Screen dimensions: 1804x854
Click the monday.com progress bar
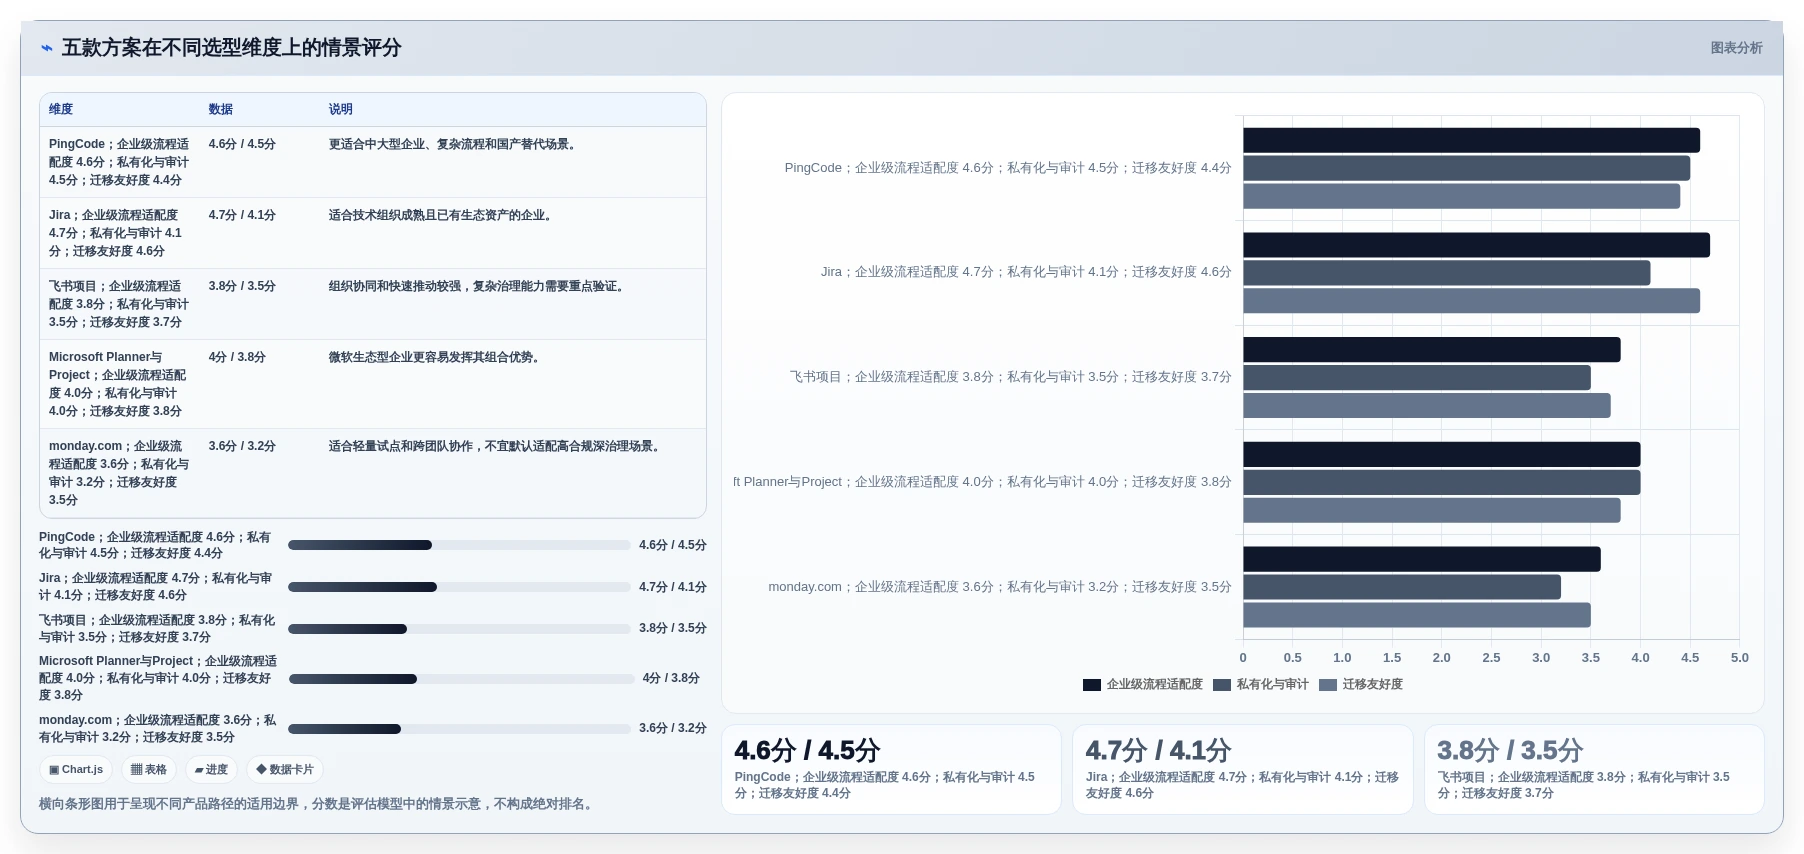click(459, 729)
